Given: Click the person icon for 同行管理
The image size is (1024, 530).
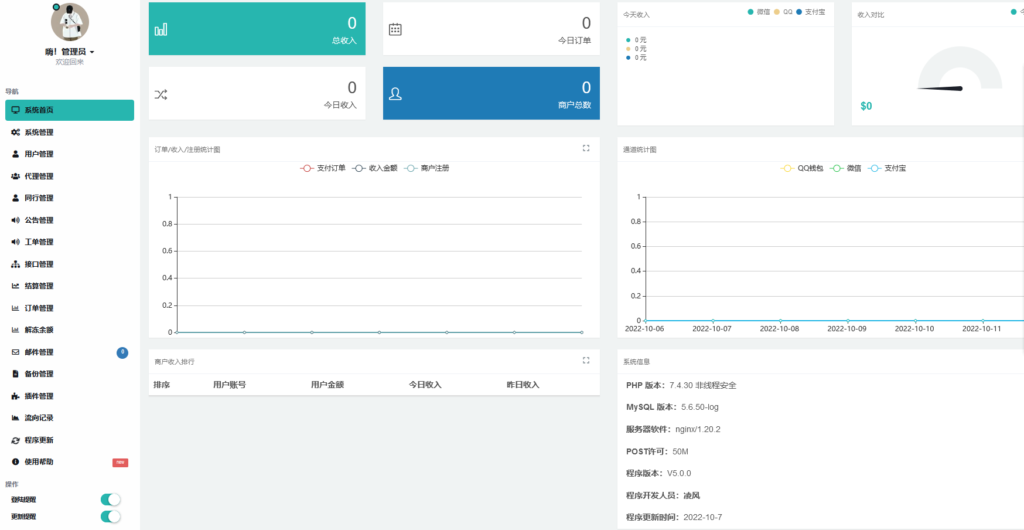Looking at the screenshot, I should point(16,198).
